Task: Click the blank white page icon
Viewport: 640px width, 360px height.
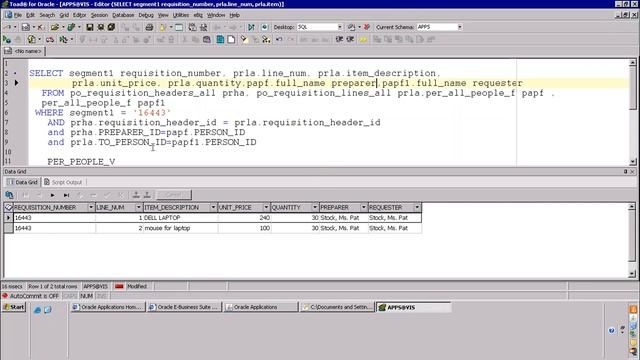Action: click(231, 40)
